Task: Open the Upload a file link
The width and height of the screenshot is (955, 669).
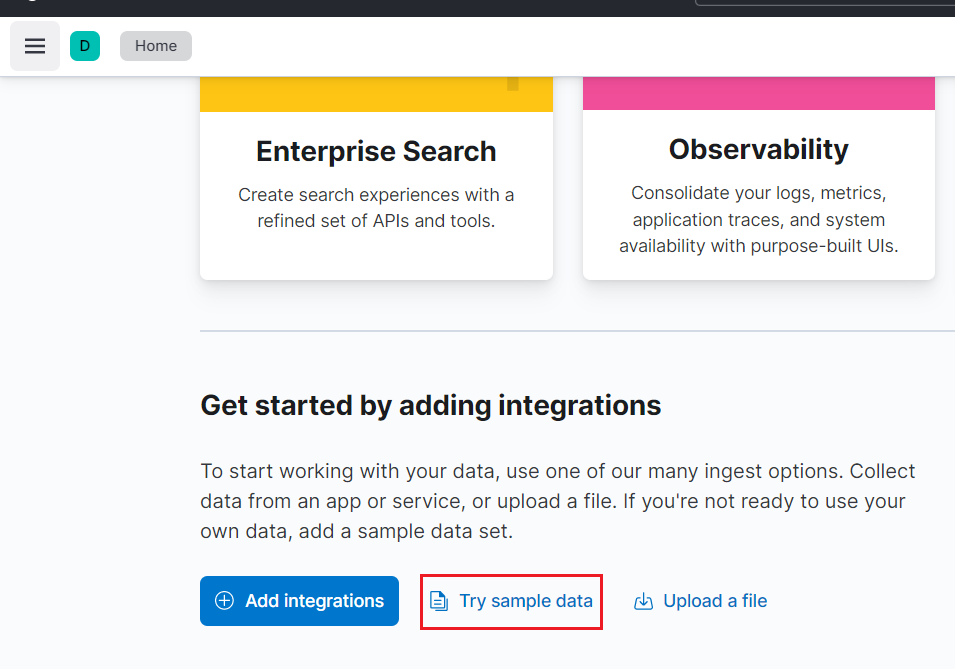Action: point(715,601)
